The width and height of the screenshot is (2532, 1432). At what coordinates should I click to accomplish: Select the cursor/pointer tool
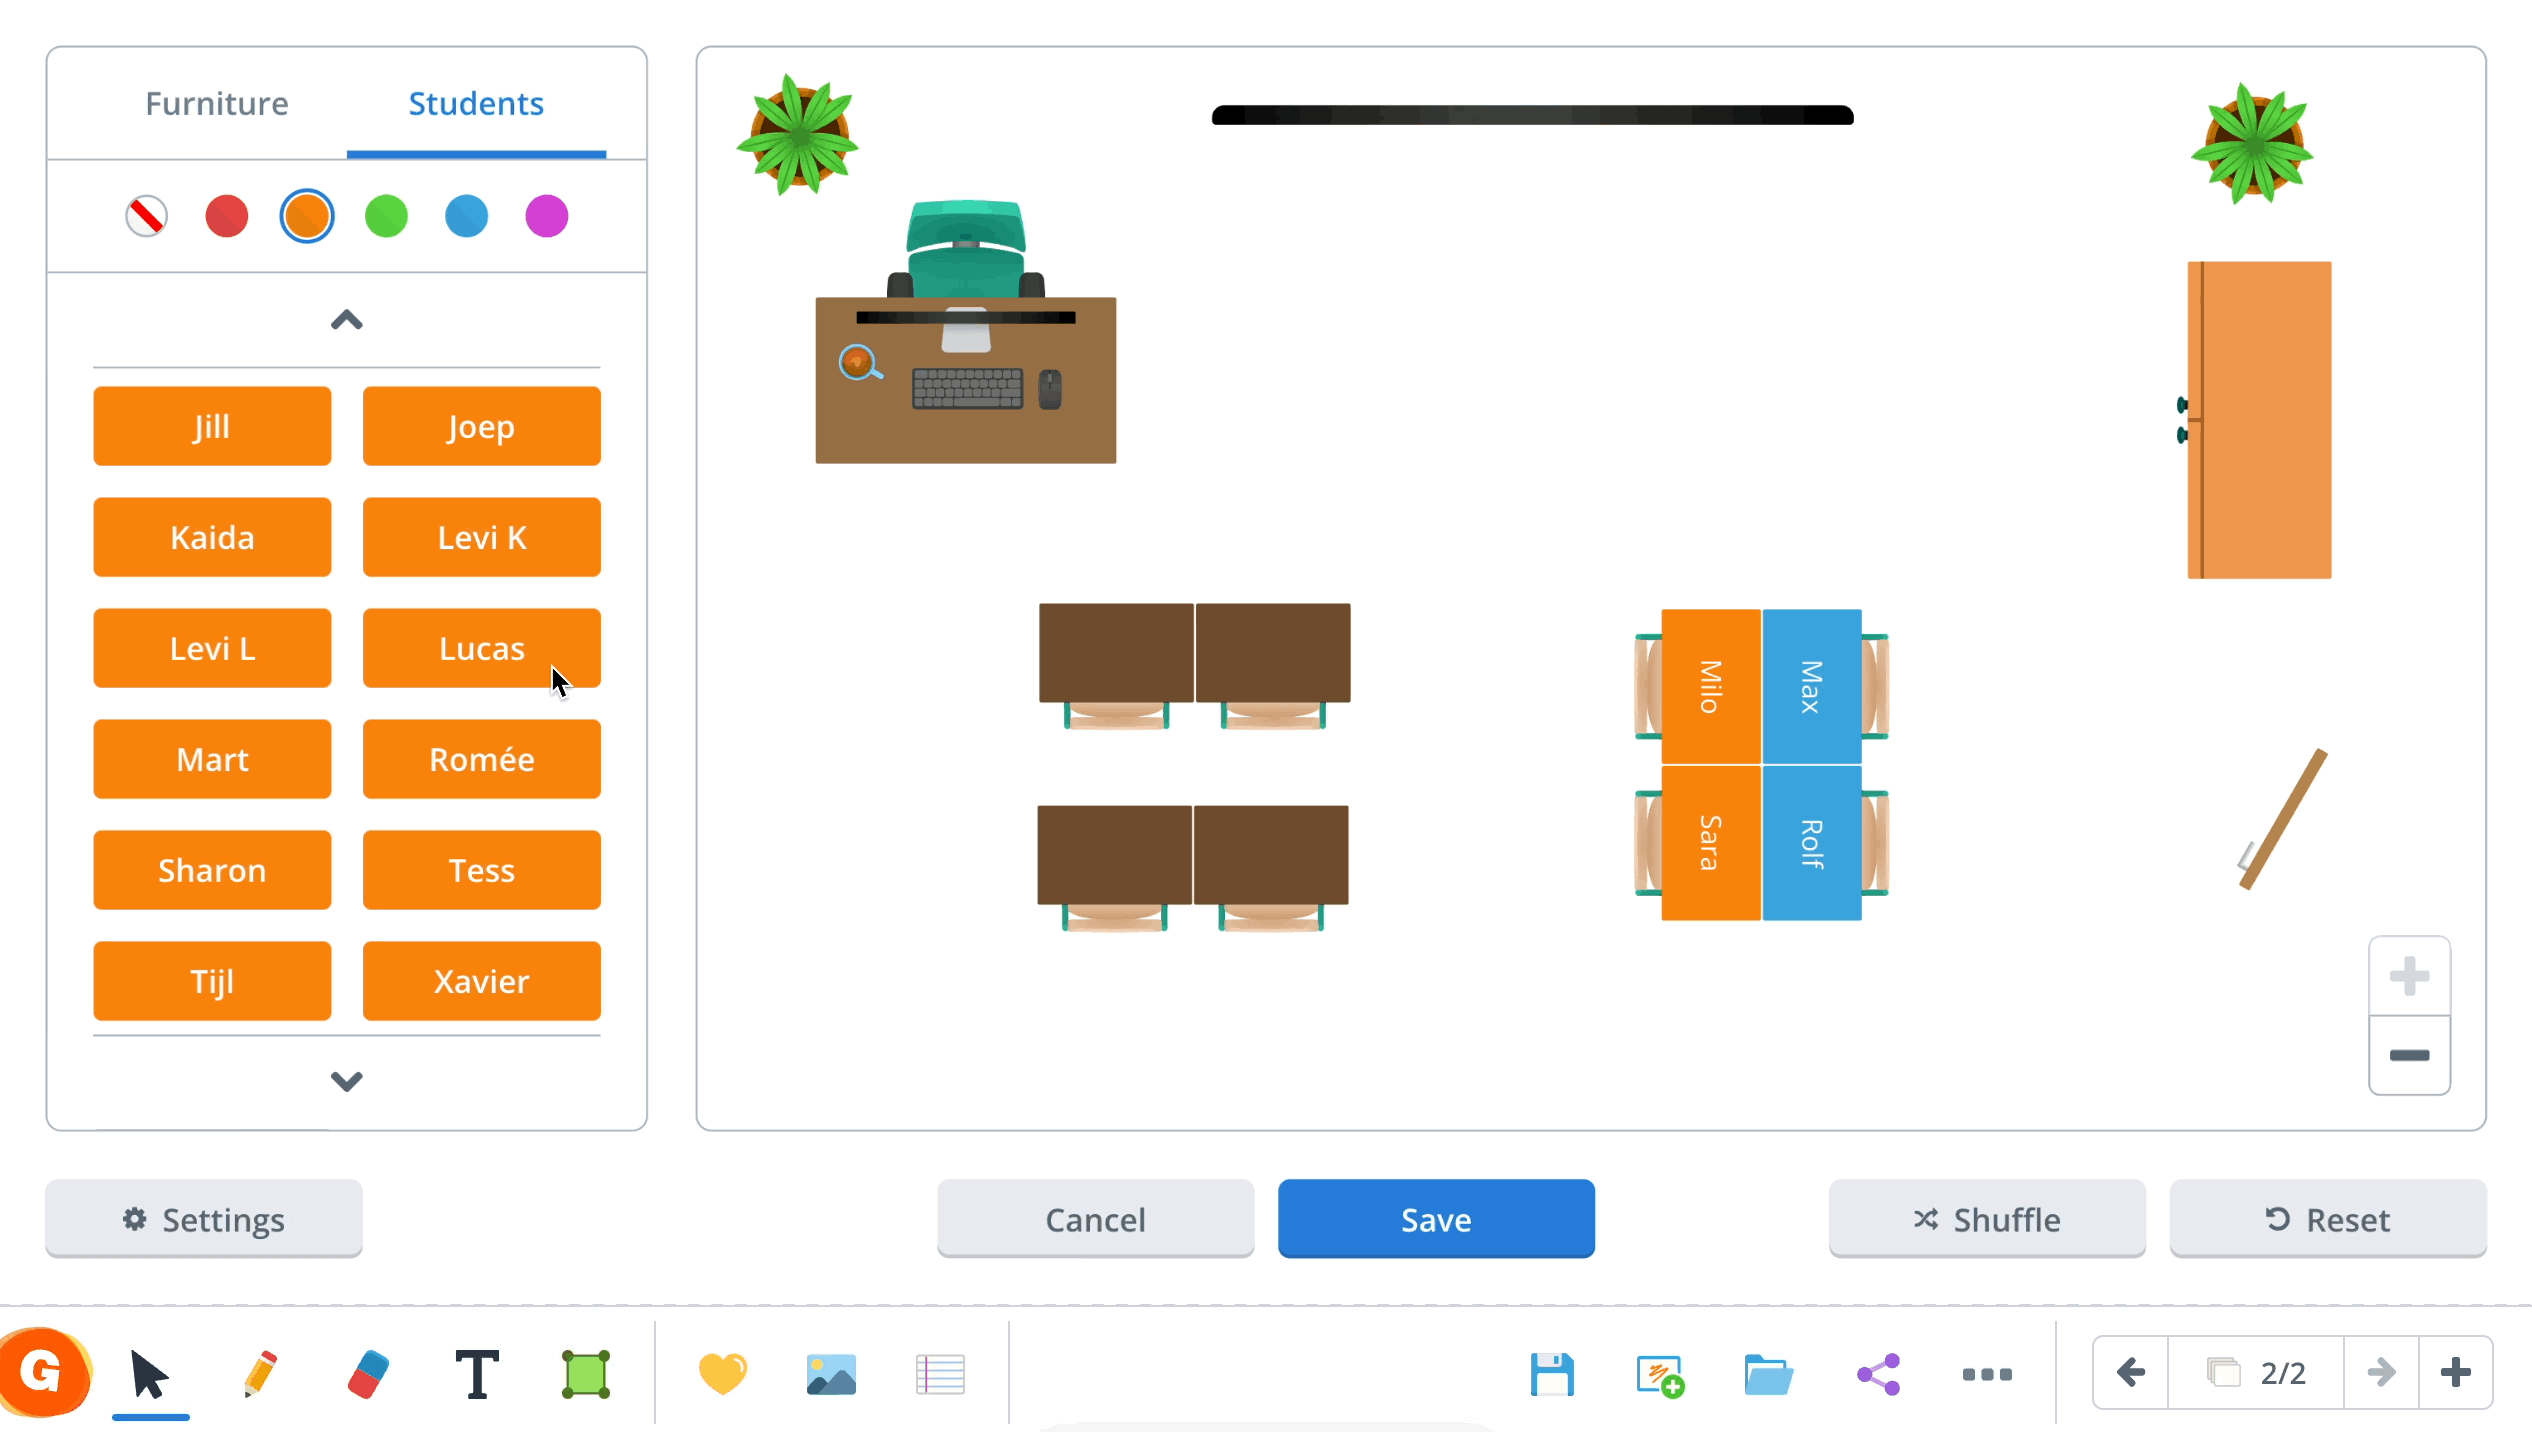point(150,1373)
